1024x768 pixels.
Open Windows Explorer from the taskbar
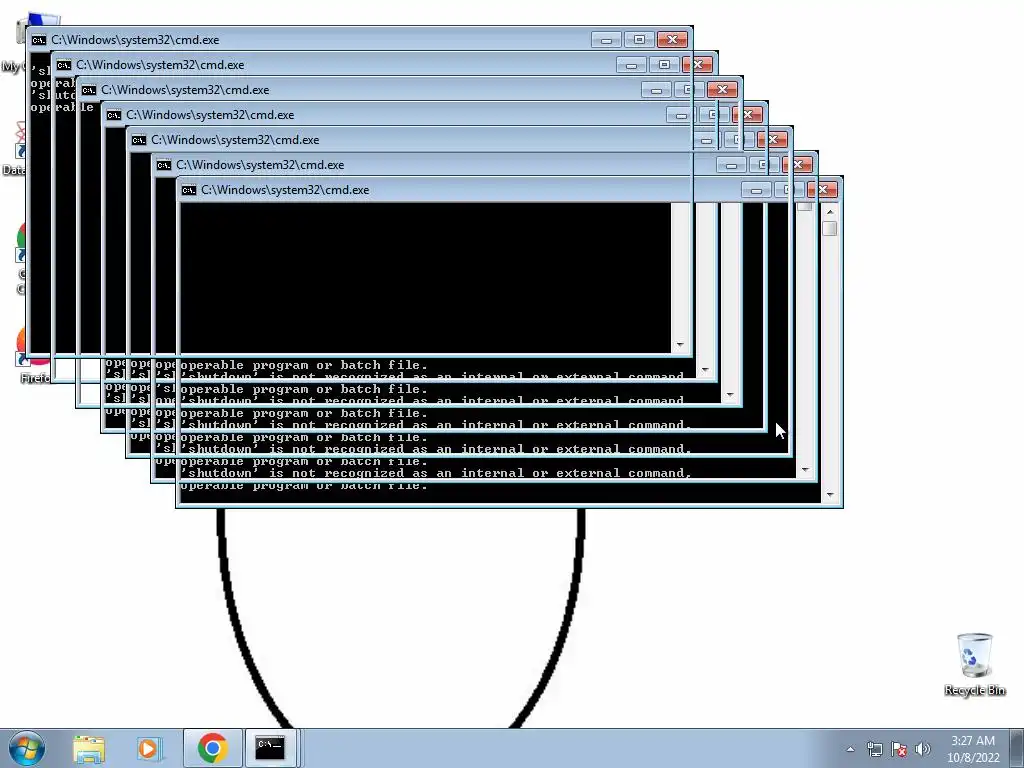[89, 748]
